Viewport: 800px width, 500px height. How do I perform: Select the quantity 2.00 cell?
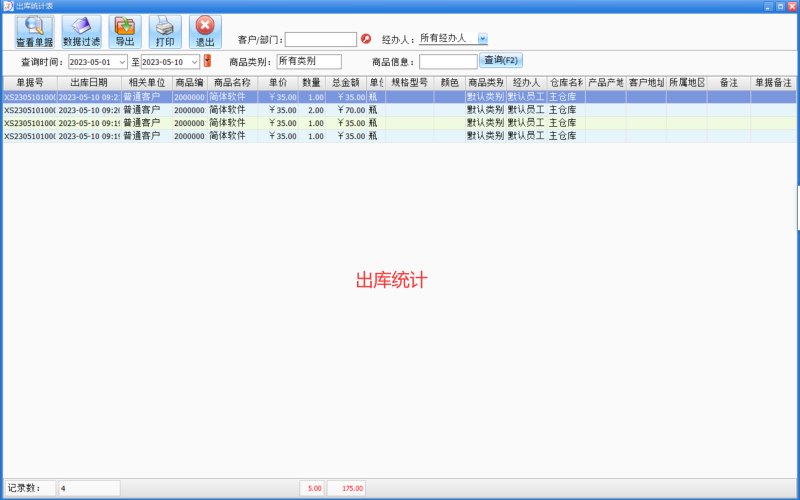312,110
